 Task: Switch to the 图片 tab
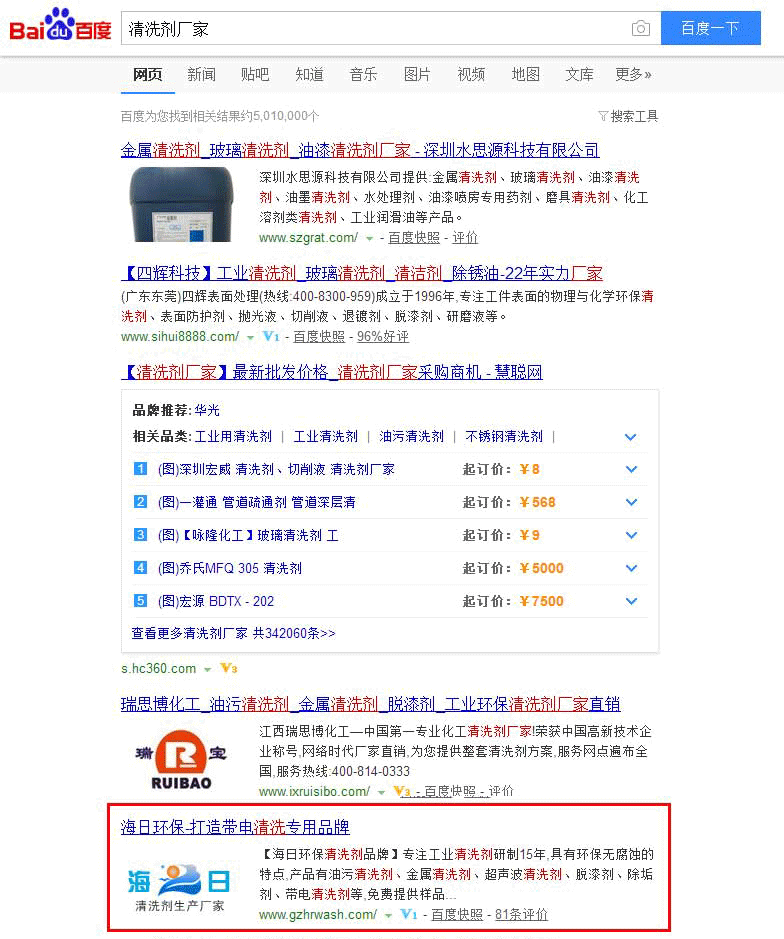point(417,74)
